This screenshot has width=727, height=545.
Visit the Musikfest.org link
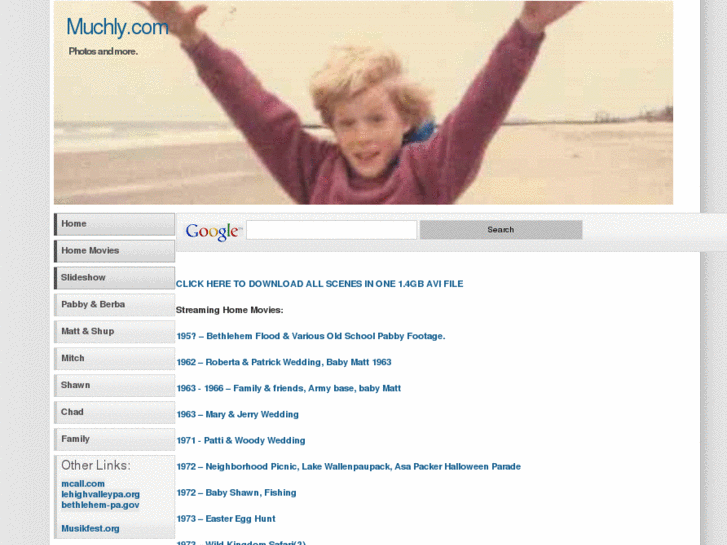click(x=90, y=529)
